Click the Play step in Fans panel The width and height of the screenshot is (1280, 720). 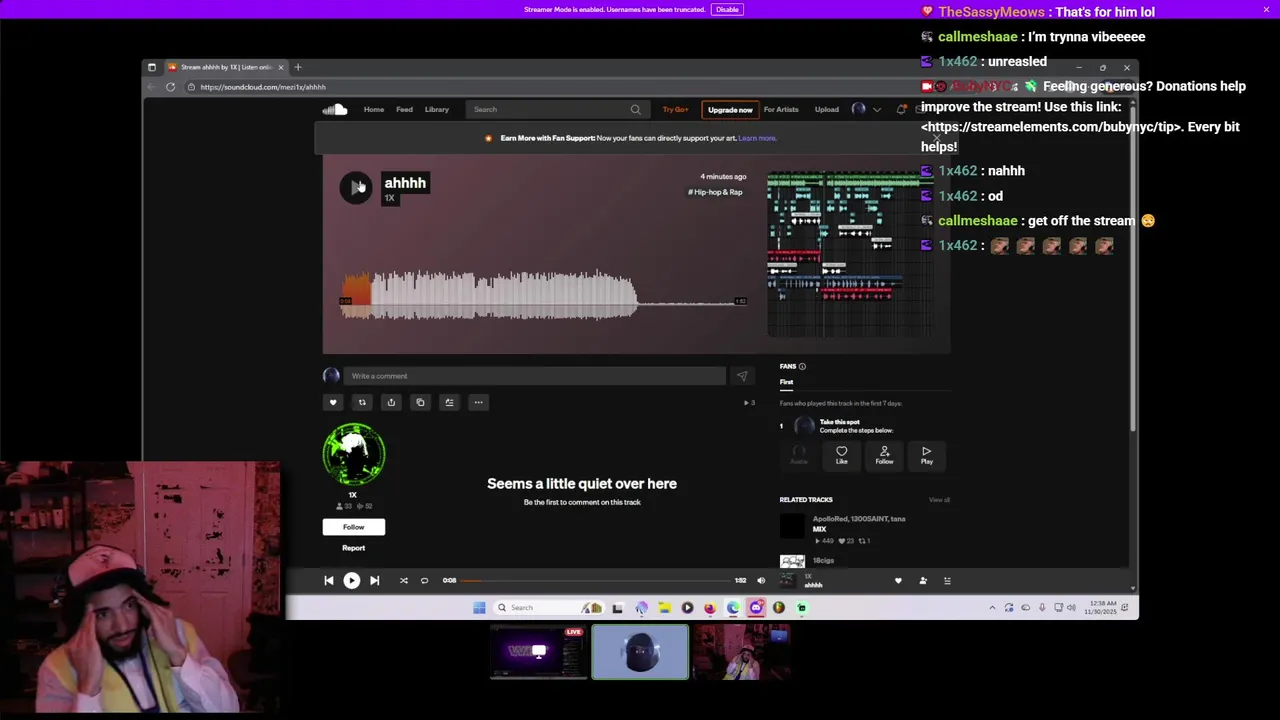point(927,455)
